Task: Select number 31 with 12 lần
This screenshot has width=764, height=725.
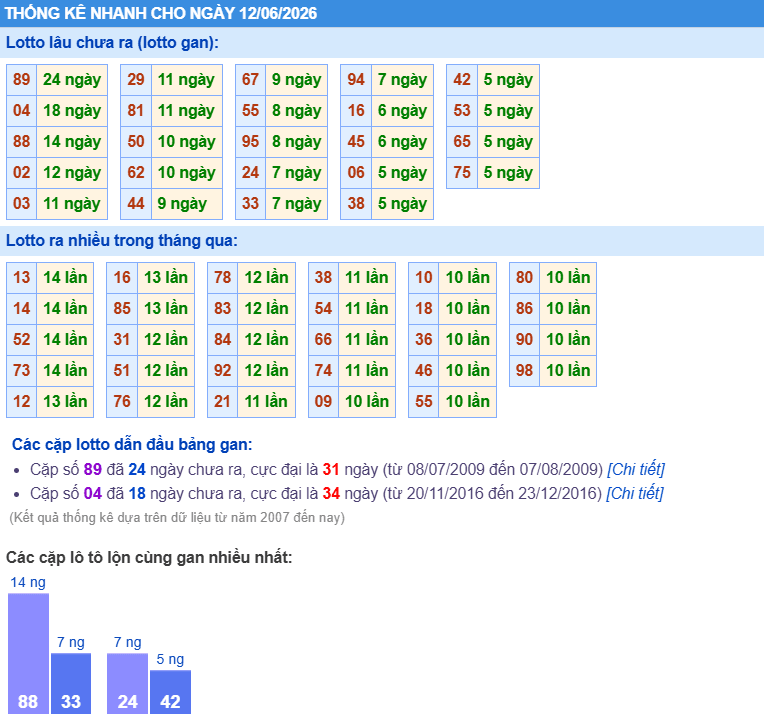Action: tap(122, 340)
